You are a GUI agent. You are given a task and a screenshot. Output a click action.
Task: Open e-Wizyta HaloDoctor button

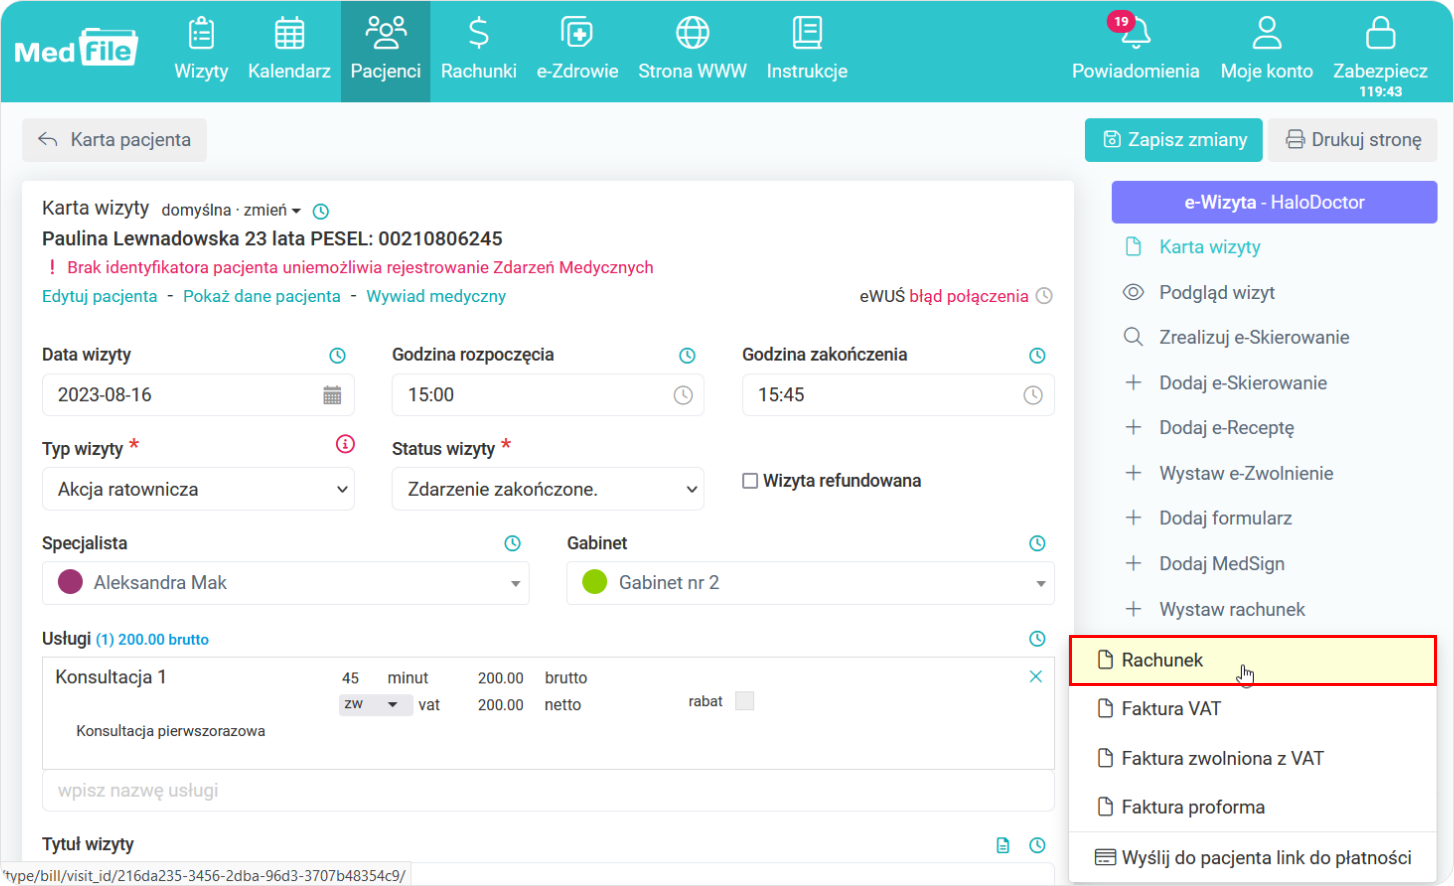click(x=1274, y=202)
